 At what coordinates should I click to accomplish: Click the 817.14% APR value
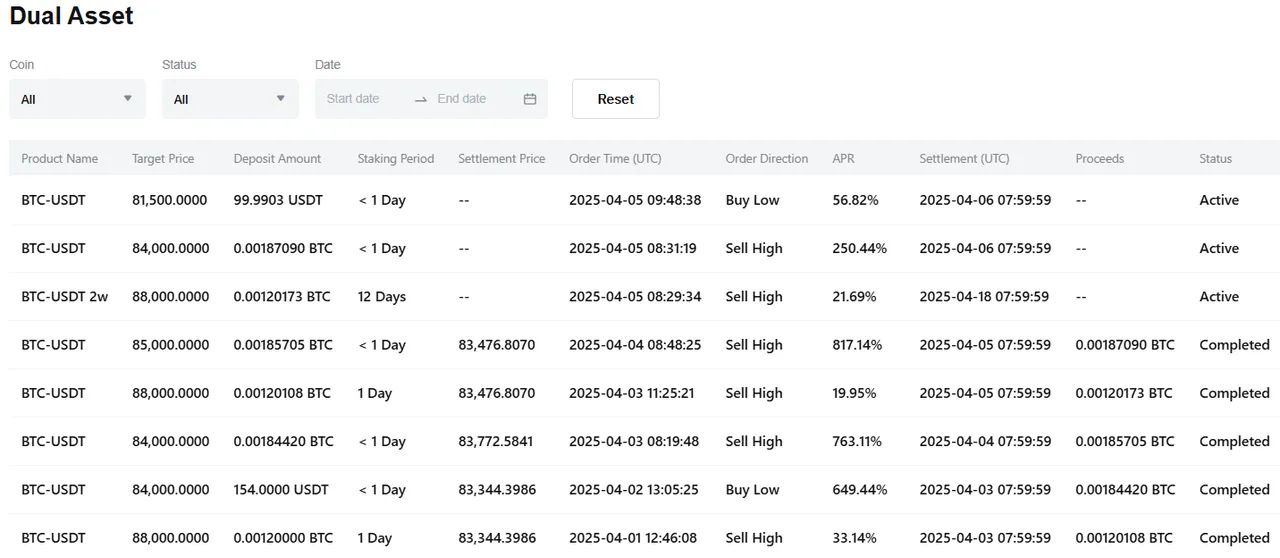point(857,345)
